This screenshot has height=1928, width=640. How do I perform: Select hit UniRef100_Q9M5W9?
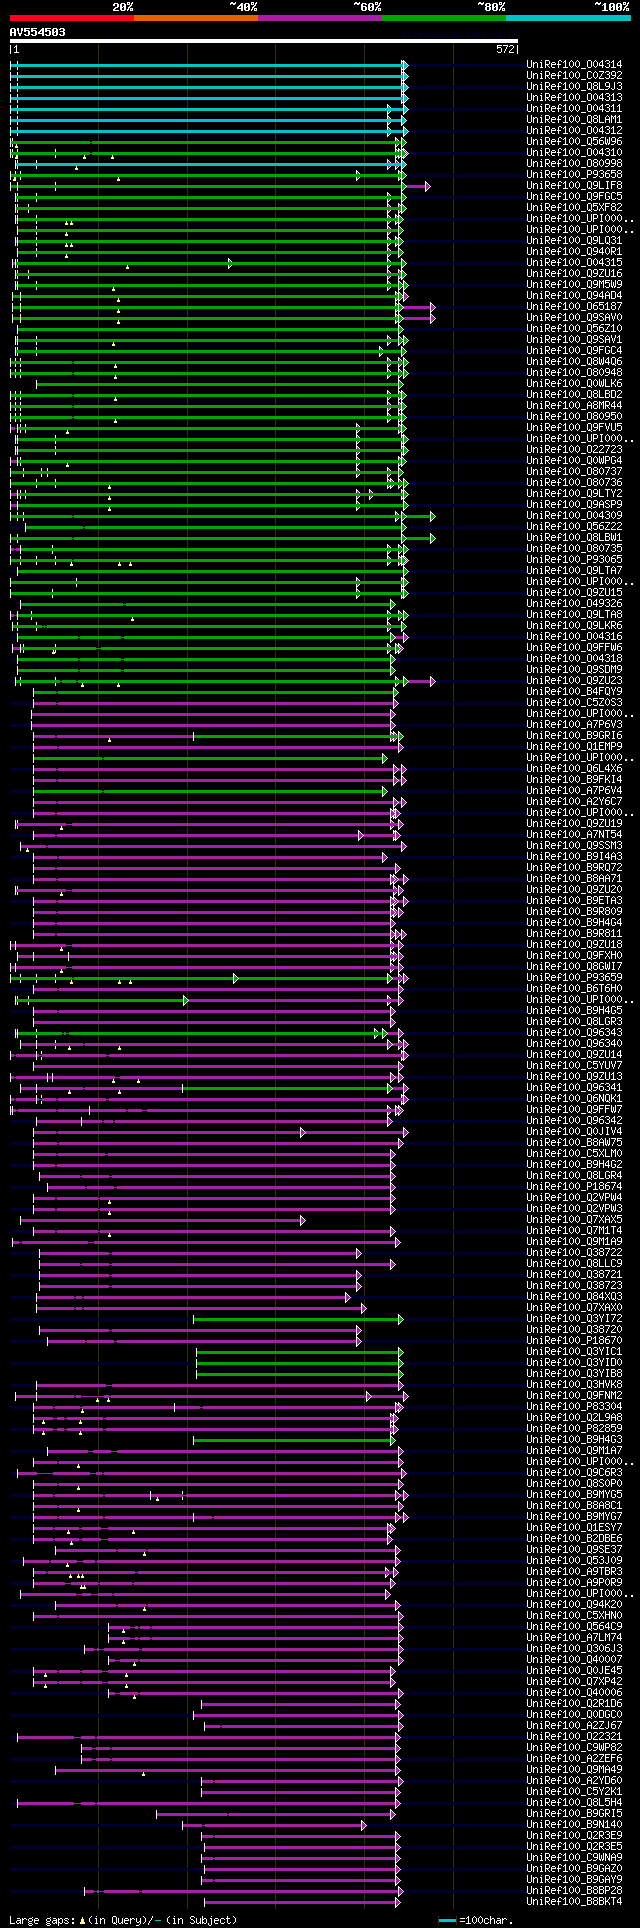(574, 284)
